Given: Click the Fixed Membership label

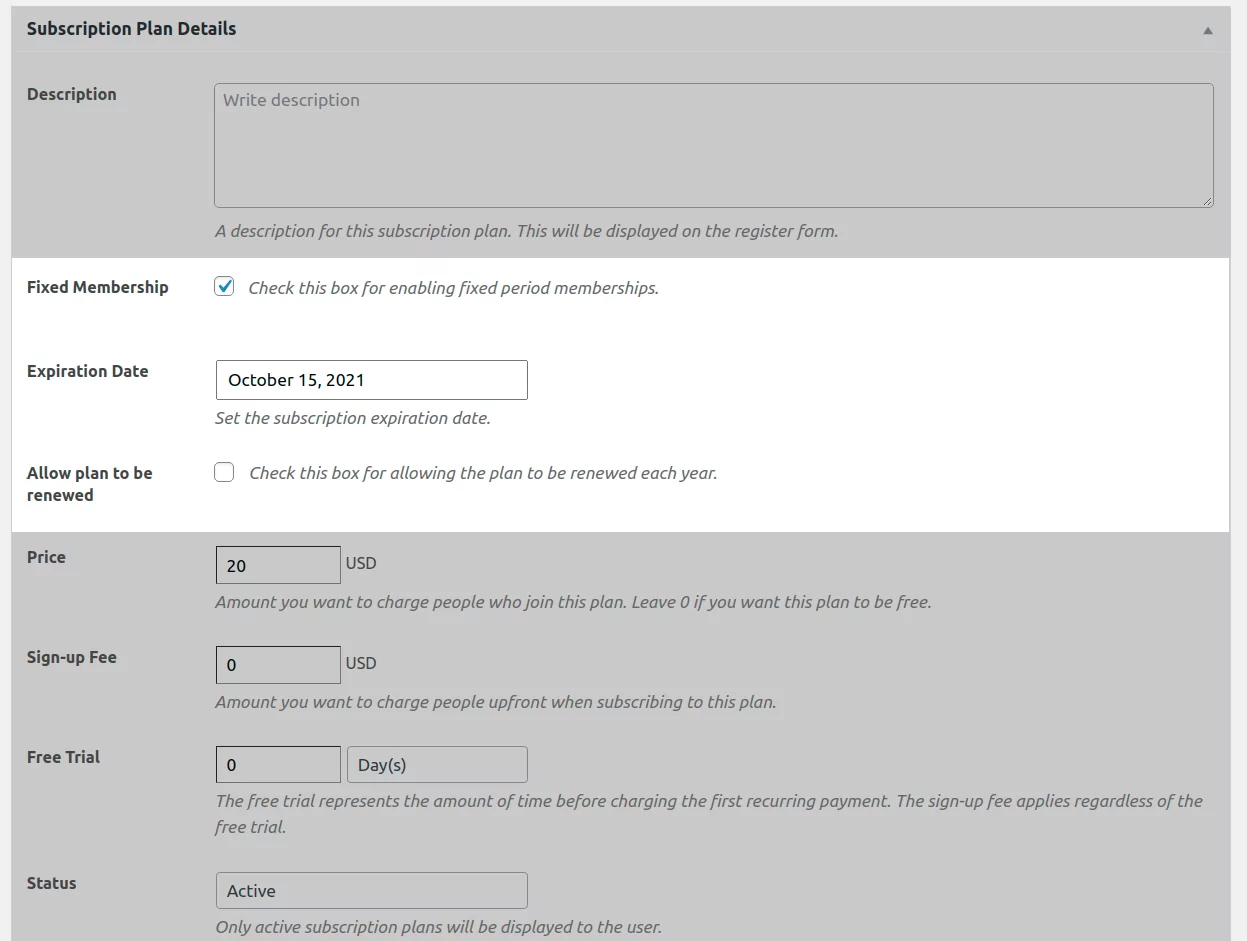Looking at the screenshot, I should tap(98, 287).
